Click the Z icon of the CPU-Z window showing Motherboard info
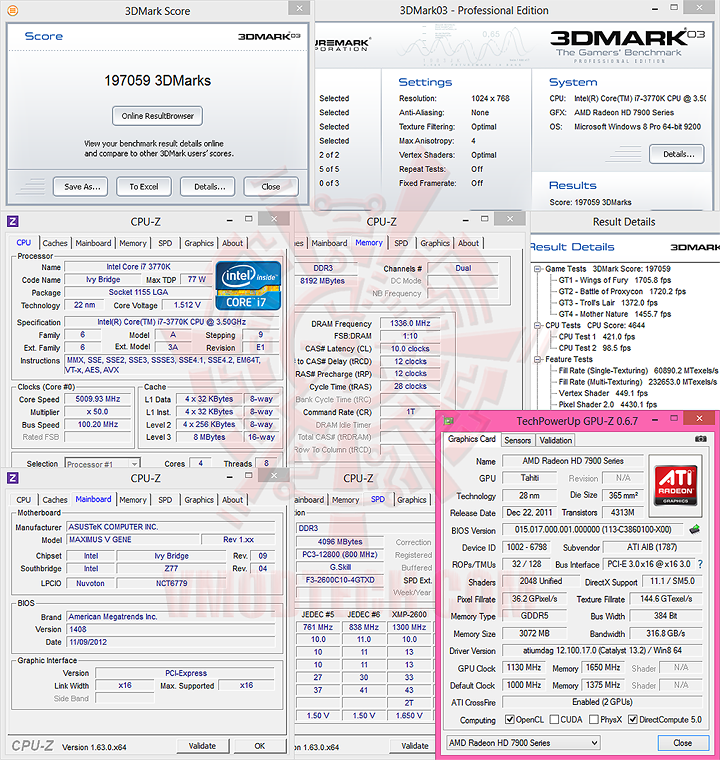The width and height of the screenshot is (720, 760). point(13,478)
